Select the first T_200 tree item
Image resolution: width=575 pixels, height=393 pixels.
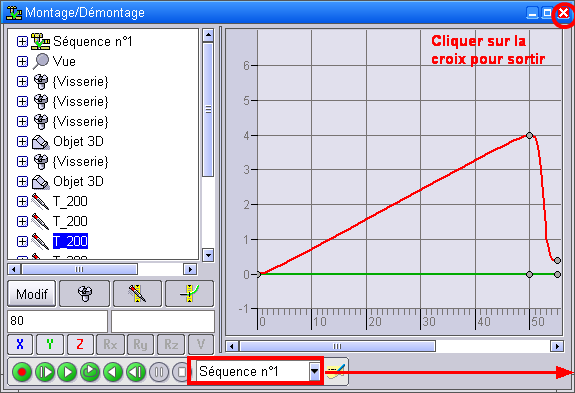point(70,201)
